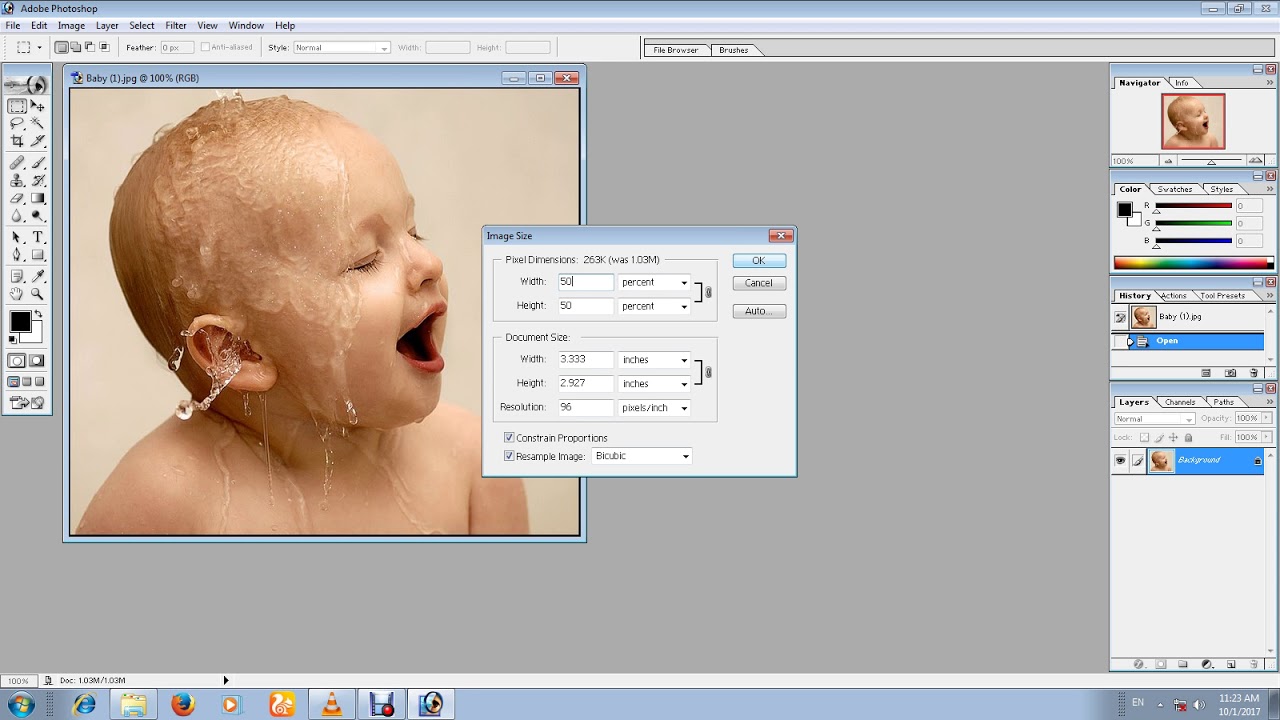Switch to Quick Mask mode
The width and height of the screenshot is (1280, 720).
click(37, 361)
